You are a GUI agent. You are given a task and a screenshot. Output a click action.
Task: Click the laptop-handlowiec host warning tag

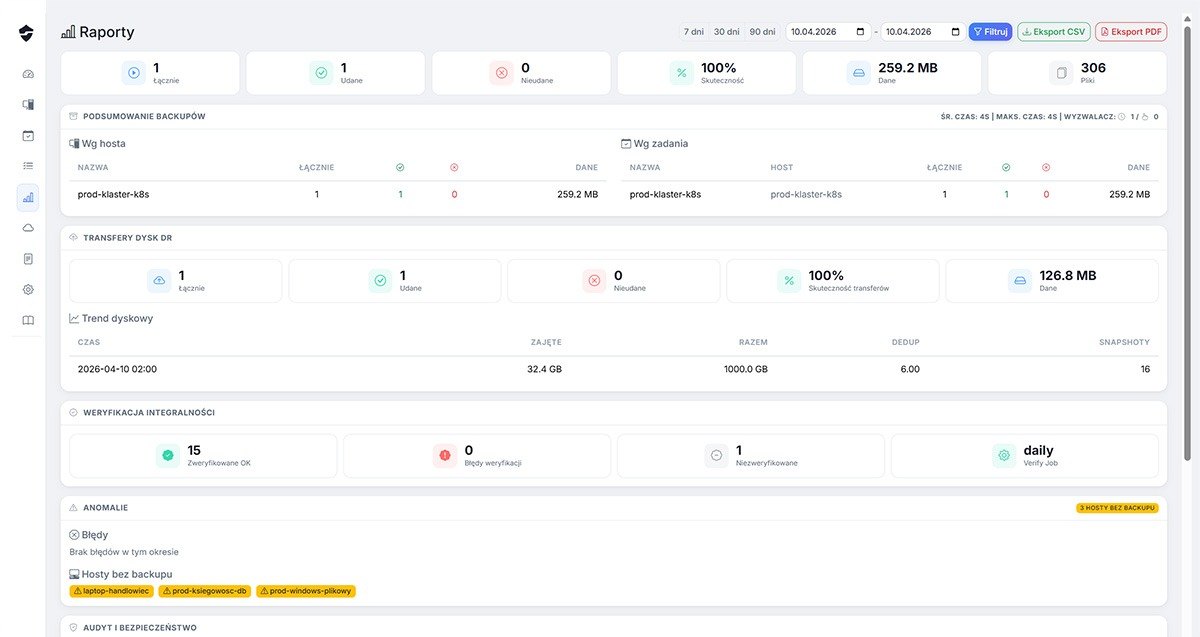110,591
